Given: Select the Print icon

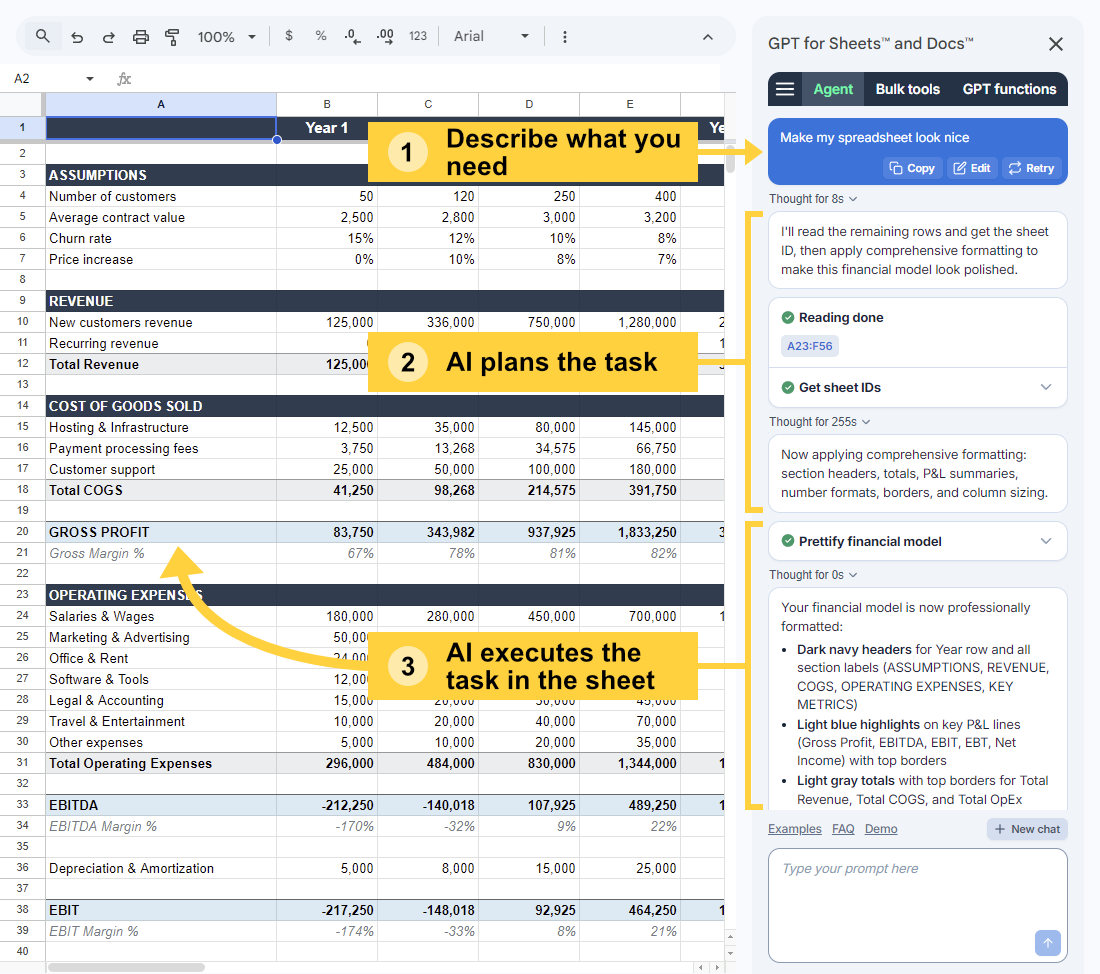Looking at the screenshot, I should coord(140,36).
